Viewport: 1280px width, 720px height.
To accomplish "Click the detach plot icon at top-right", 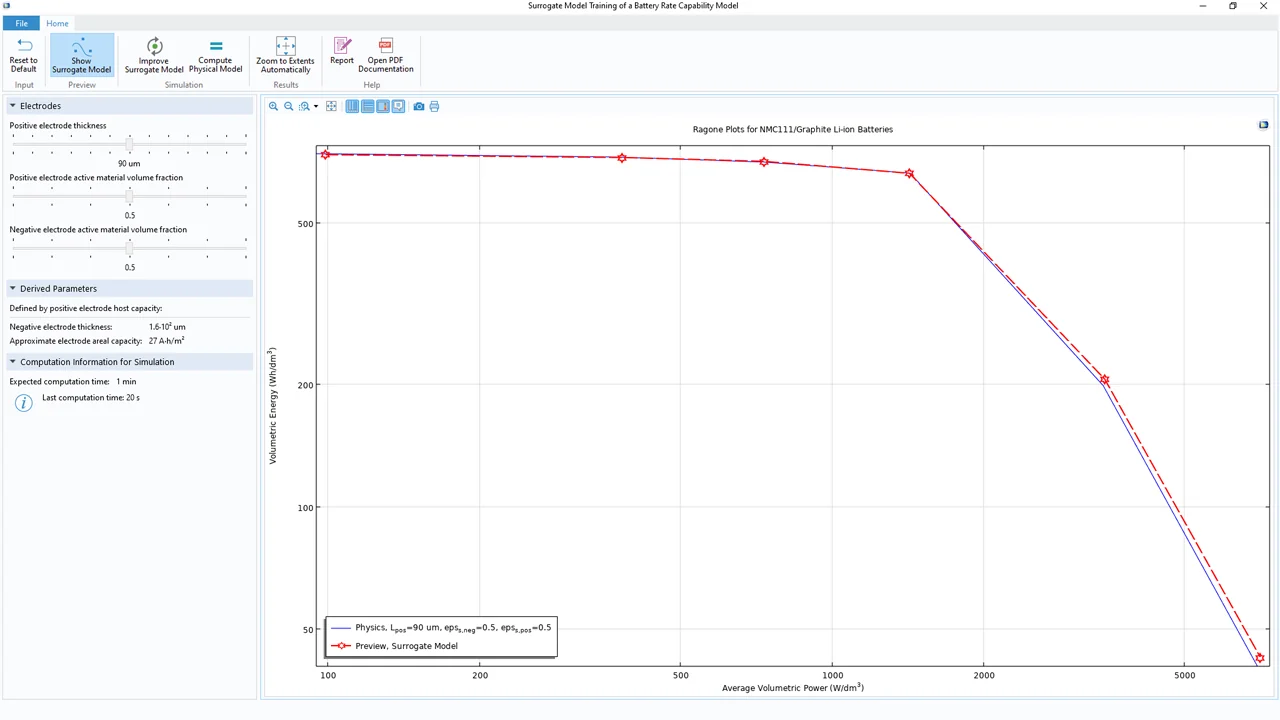I will click(x=1263, y=125).
